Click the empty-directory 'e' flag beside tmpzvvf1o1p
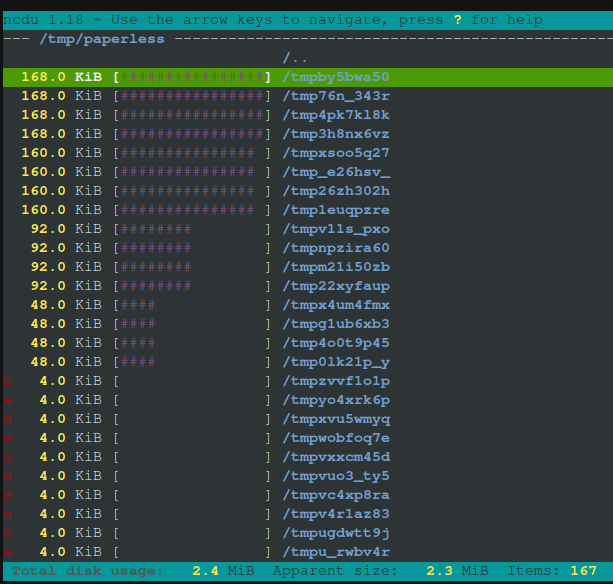Screen dimensions: 613x584 tap(8, 381)
